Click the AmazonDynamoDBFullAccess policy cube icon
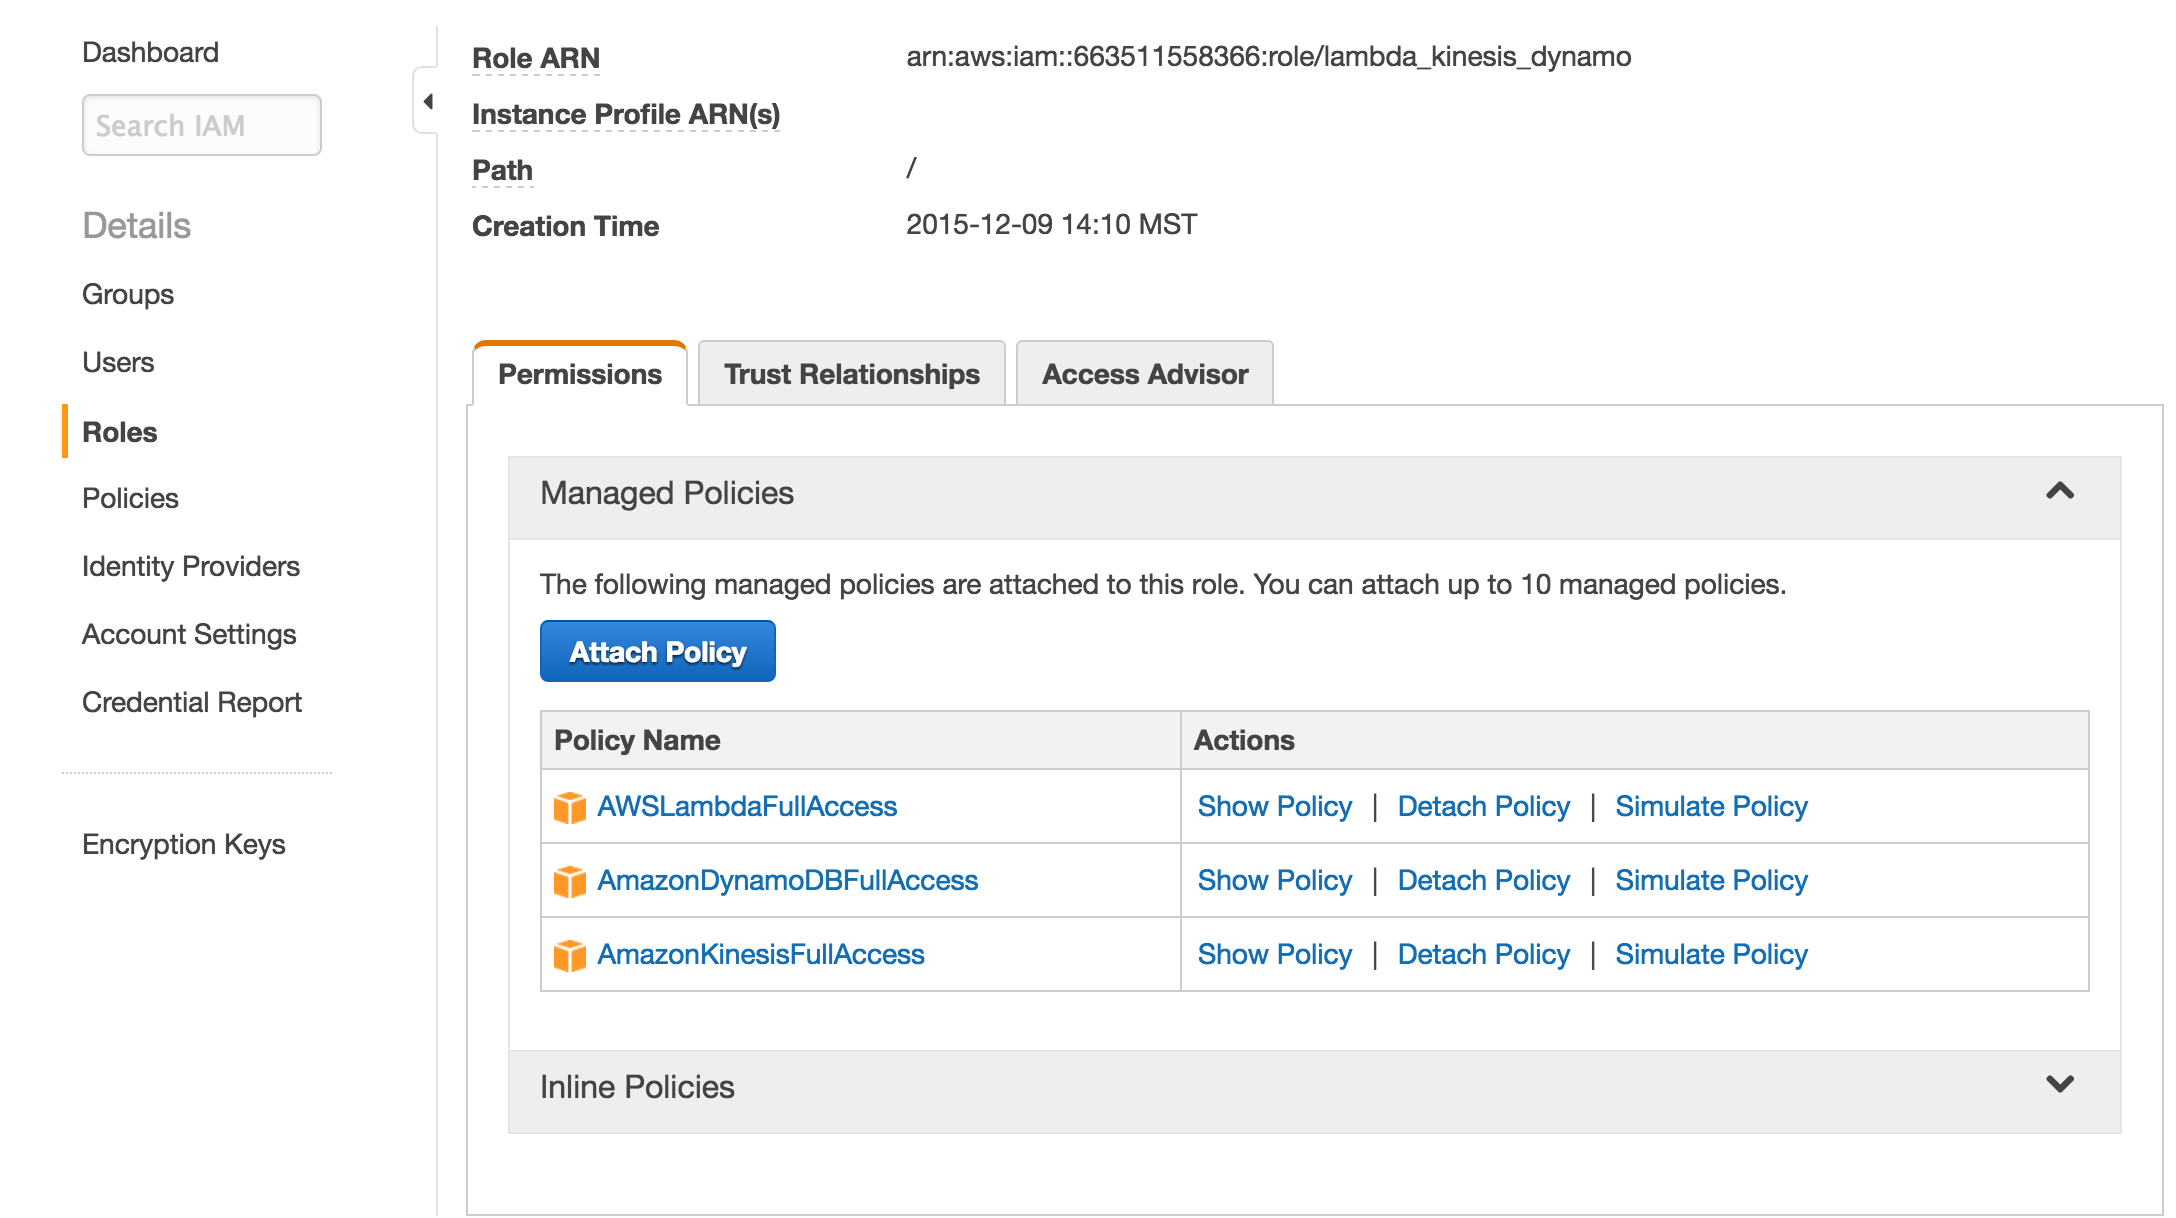The height and width of the screenshot is (1218, 2176). point(570,881)
